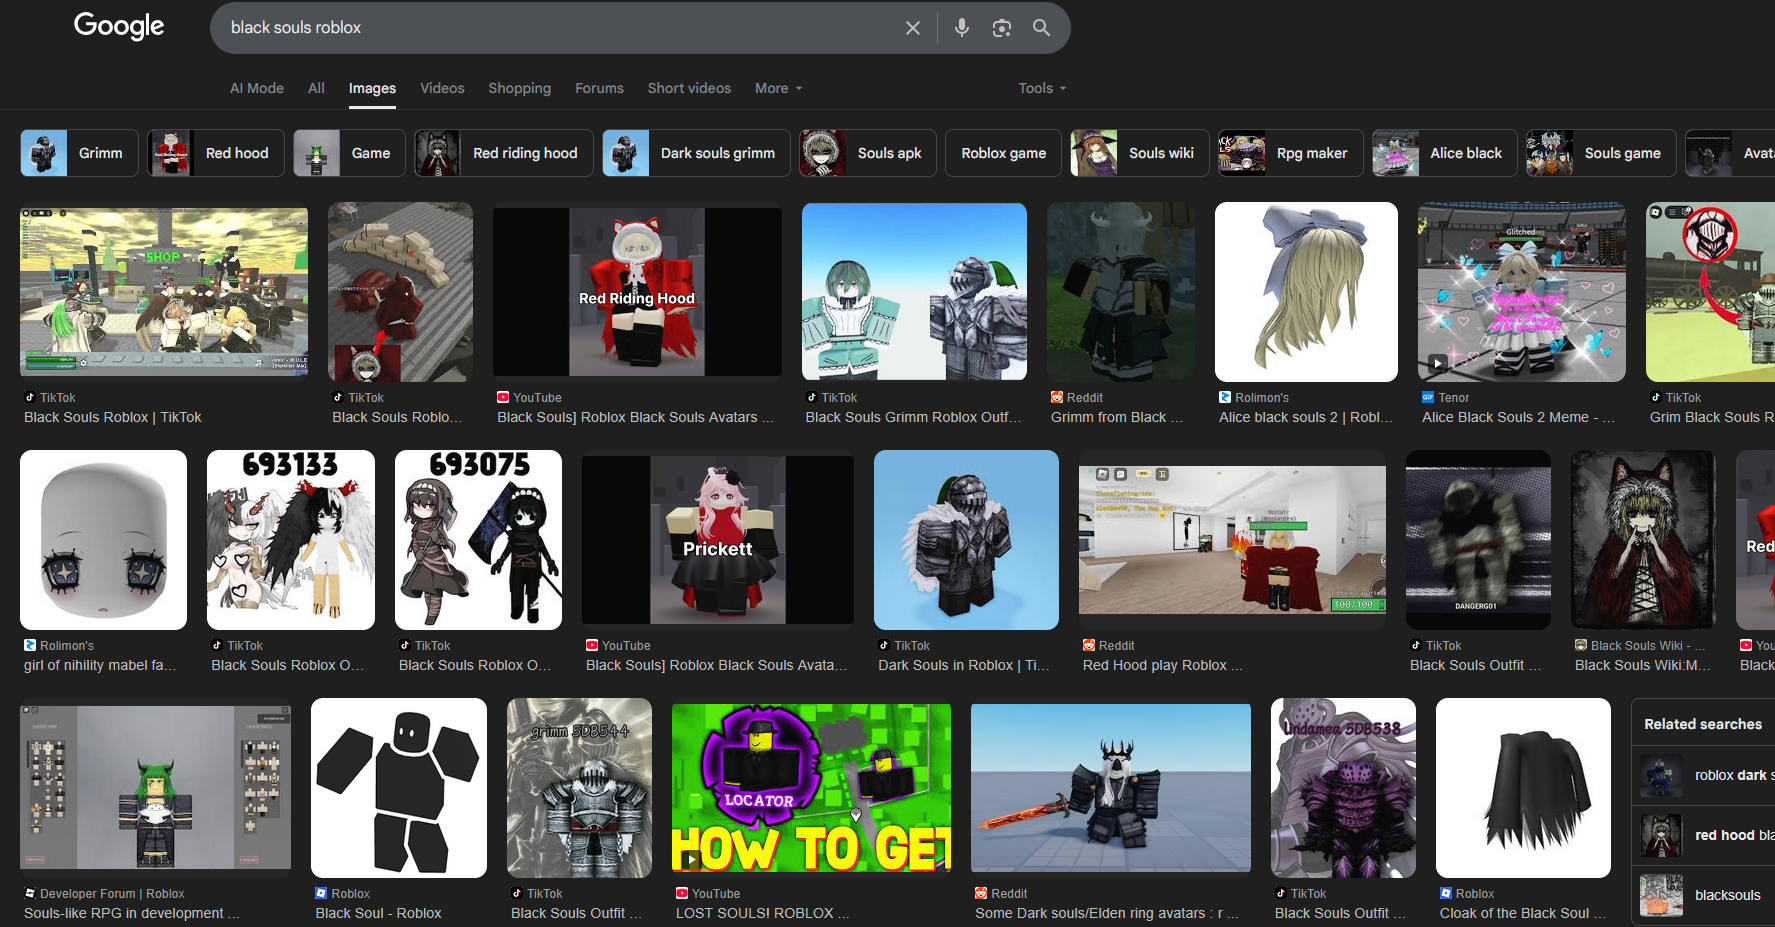1775x927 pixels.
Task: Click the Google logo
Action: pyautogui.click(x=119, y=26)
